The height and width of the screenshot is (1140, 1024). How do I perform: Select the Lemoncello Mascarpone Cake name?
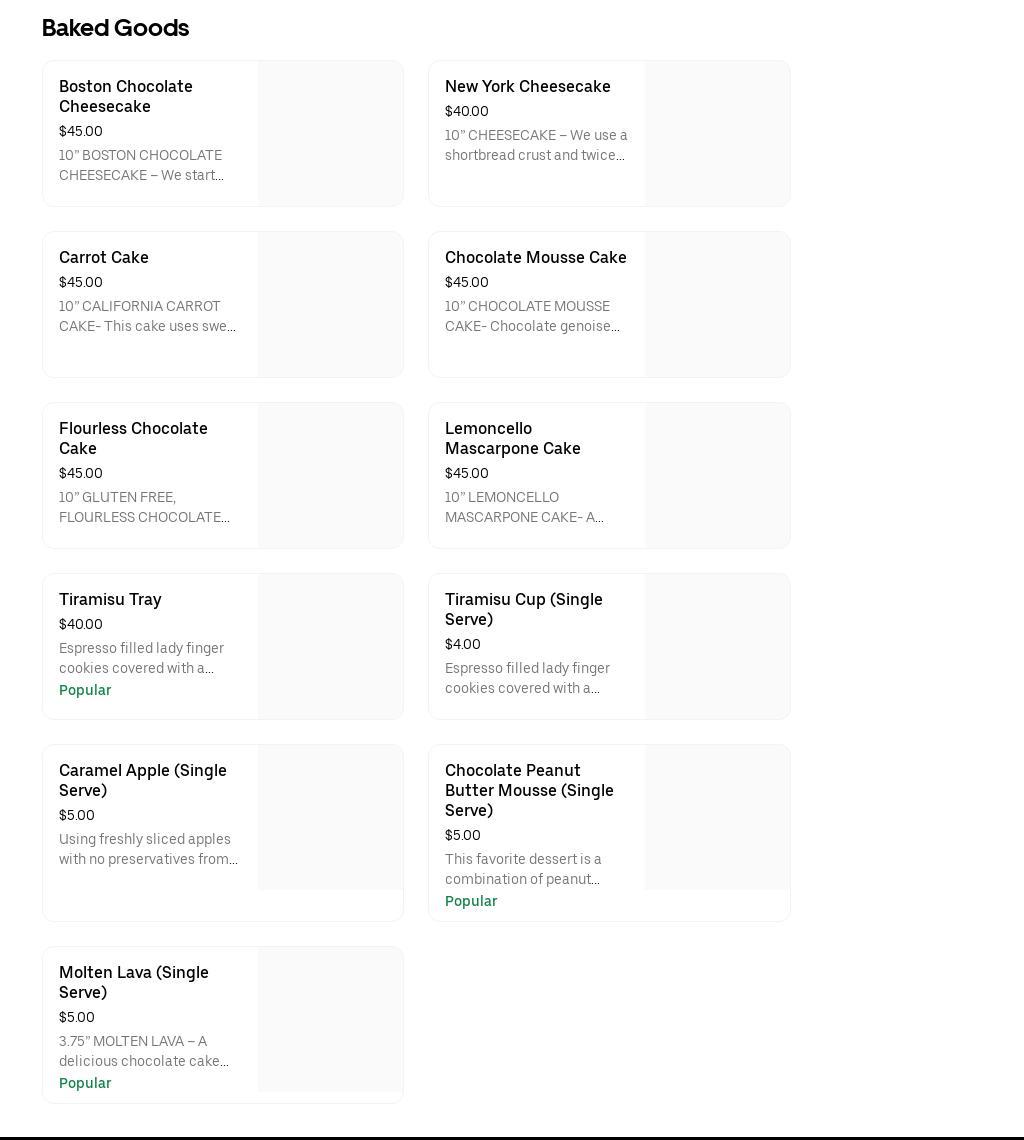pyautogui.click(x=512, y=438)
